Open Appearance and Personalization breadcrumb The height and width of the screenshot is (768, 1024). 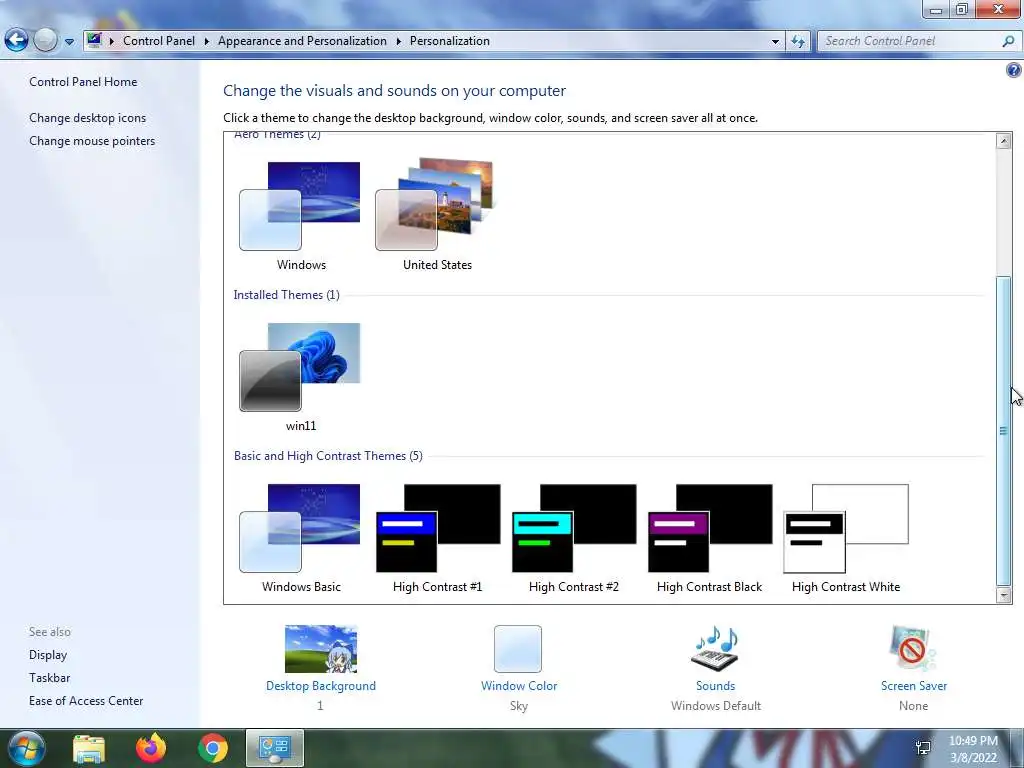click(x=302, y=40)
